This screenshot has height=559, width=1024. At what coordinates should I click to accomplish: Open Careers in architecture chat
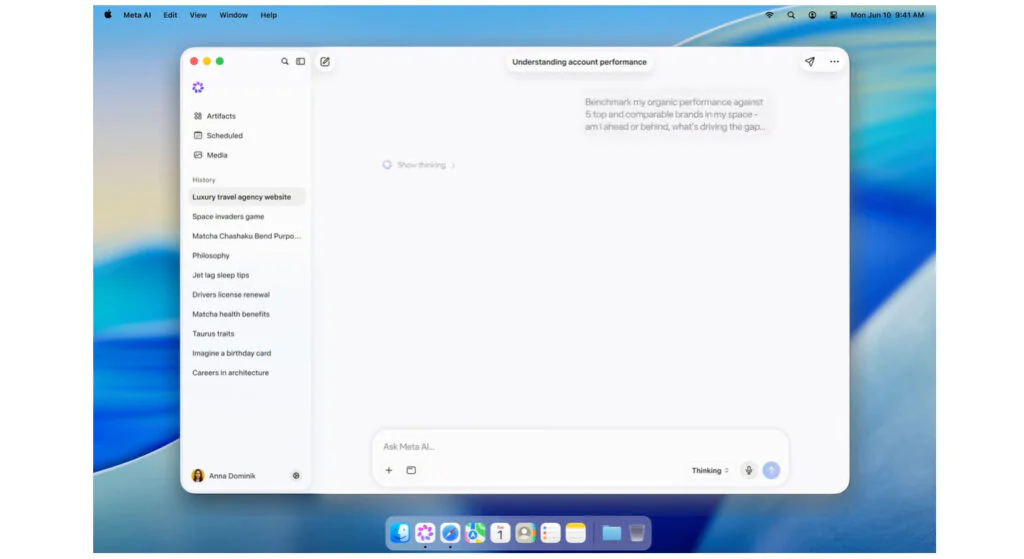[x=230, y=373]
